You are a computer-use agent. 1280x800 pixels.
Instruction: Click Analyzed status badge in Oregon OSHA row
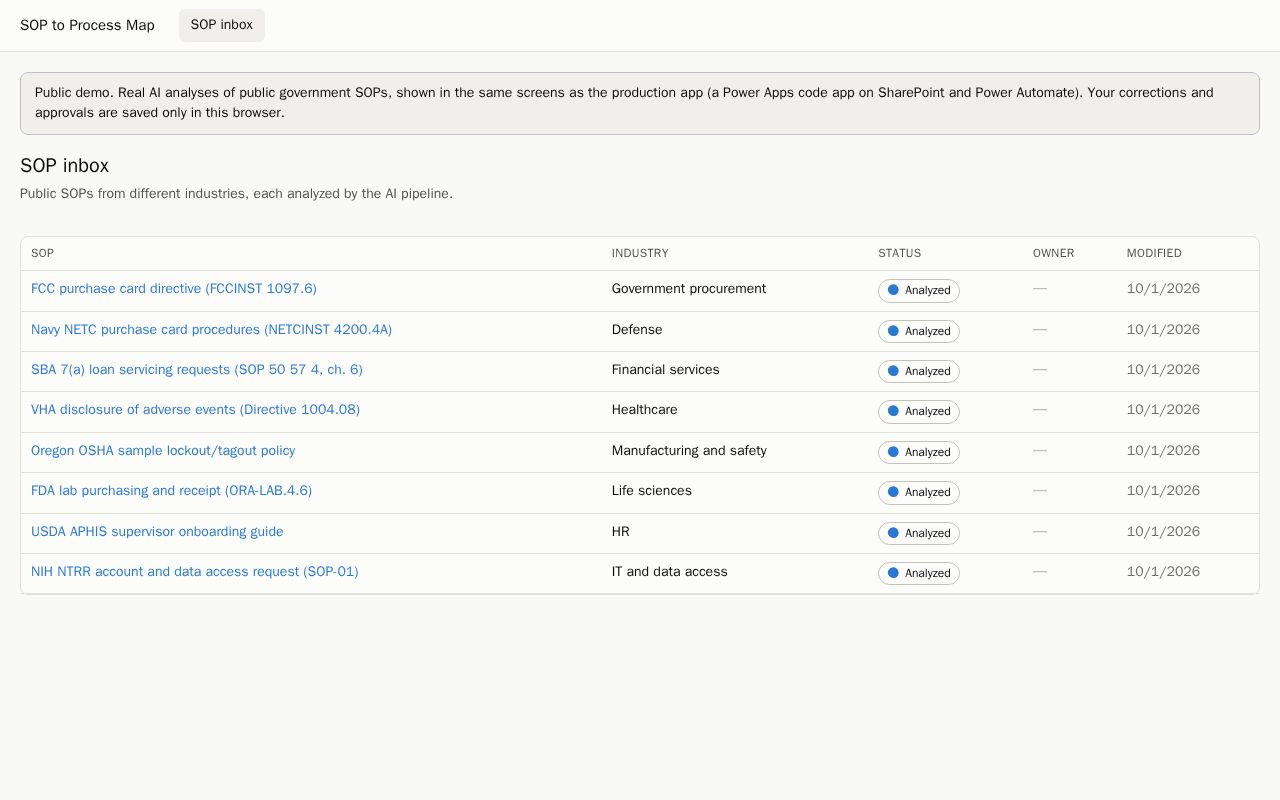pos(919,452)
